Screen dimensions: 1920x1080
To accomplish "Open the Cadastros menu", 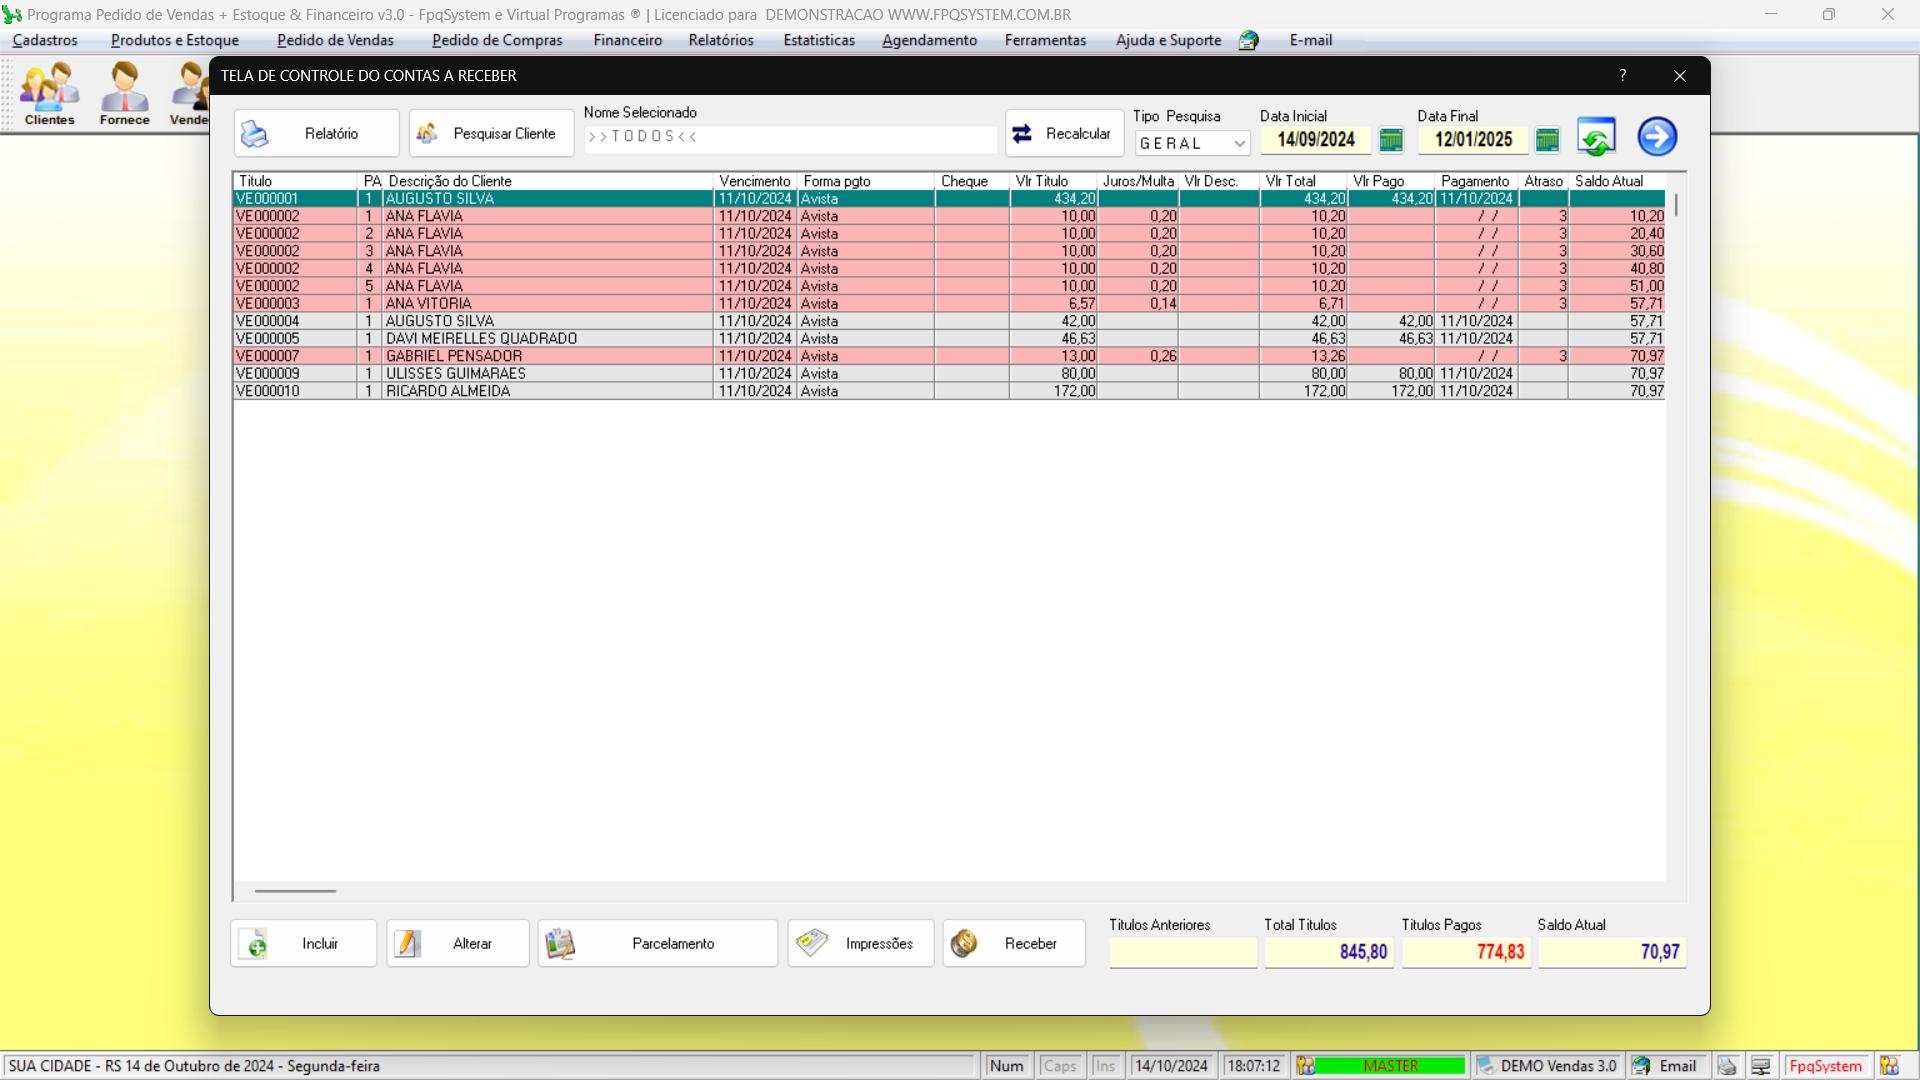I will (45, 41).
